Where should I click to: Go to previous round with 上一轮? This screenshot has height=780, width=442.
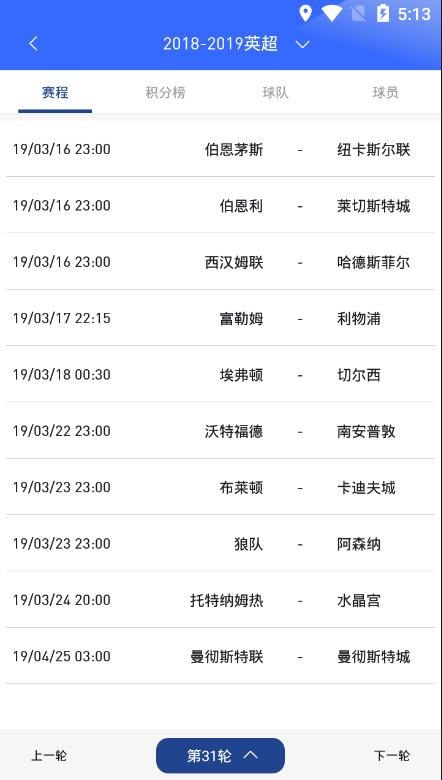click(49, 756)
